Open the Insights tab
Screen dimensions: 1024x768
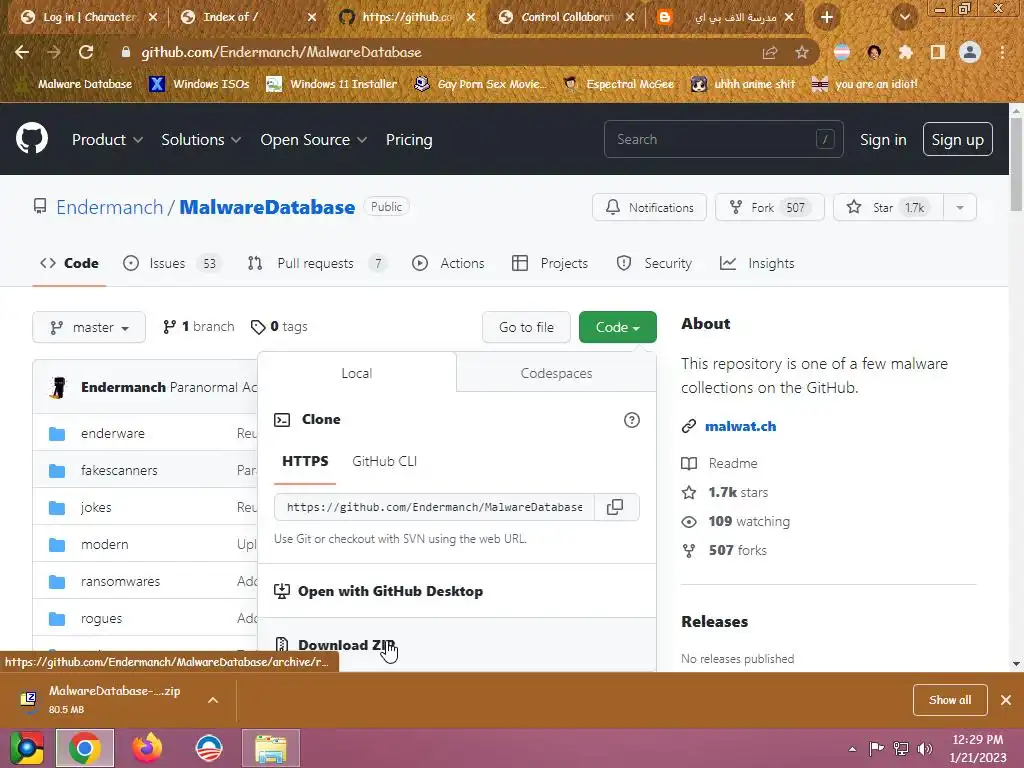757,264
